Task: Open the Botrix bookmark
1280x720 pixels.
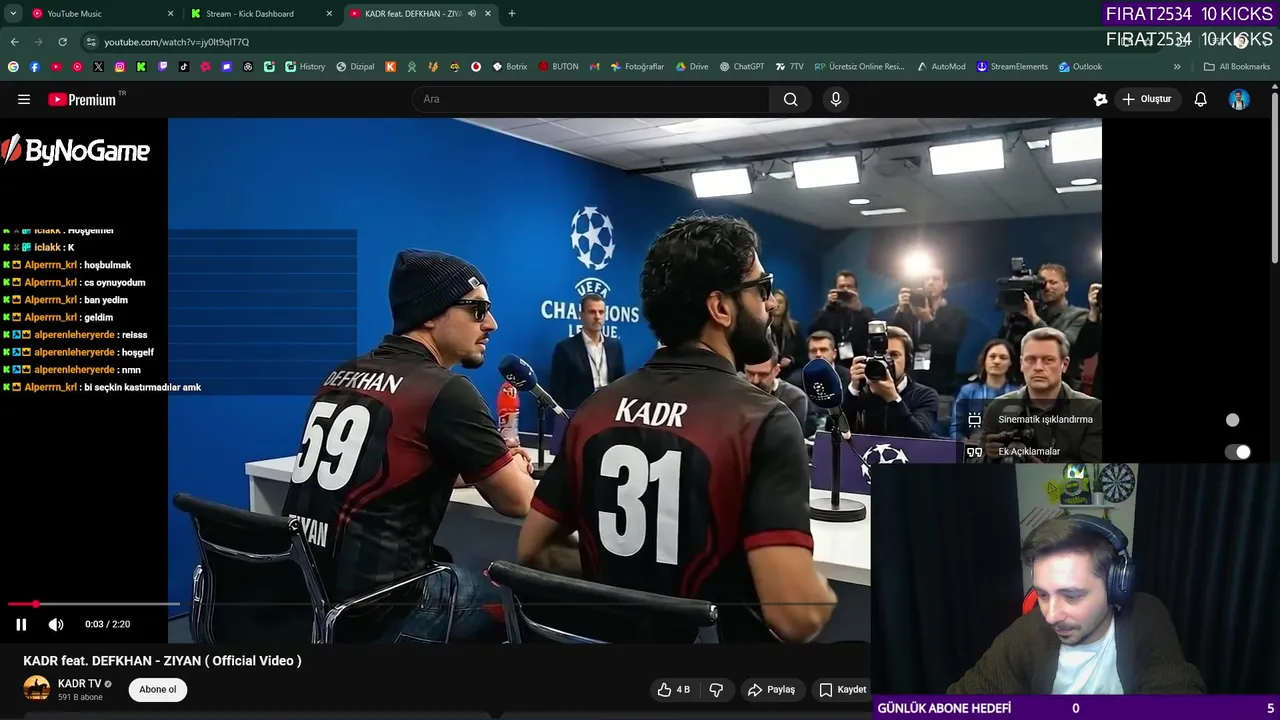Action: tap(509, 67)
